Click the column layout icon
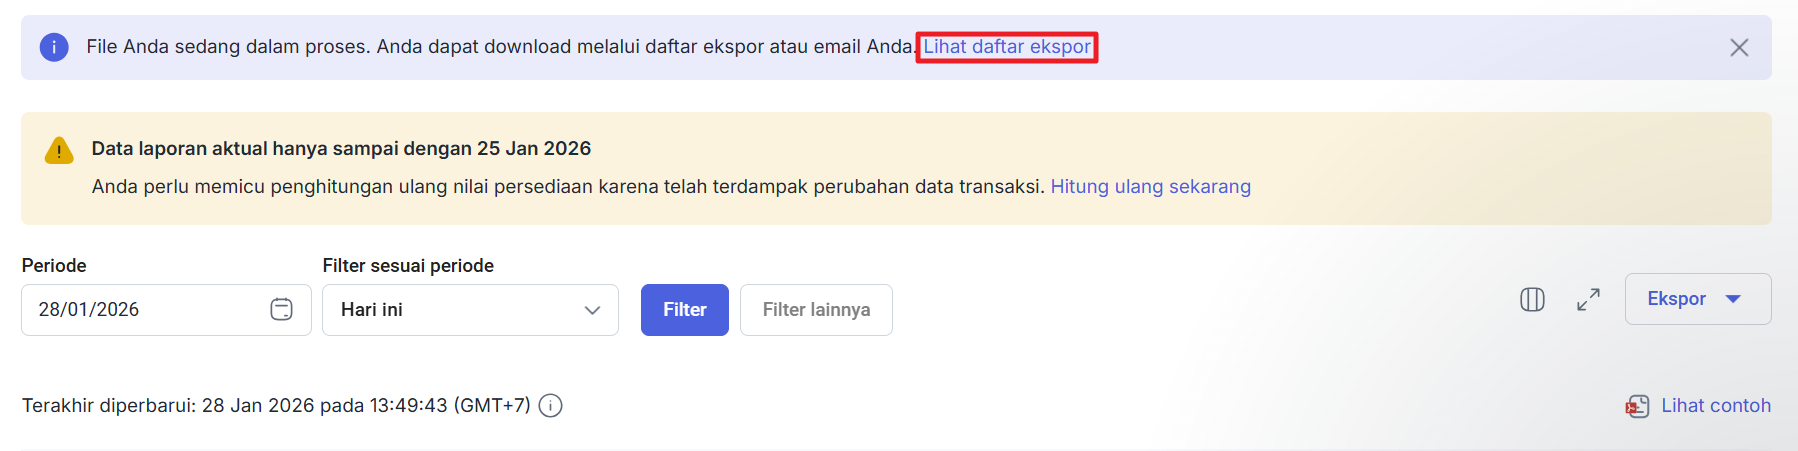Image resolution: width=1798 pixels, height=451 pixels. 1532,300
